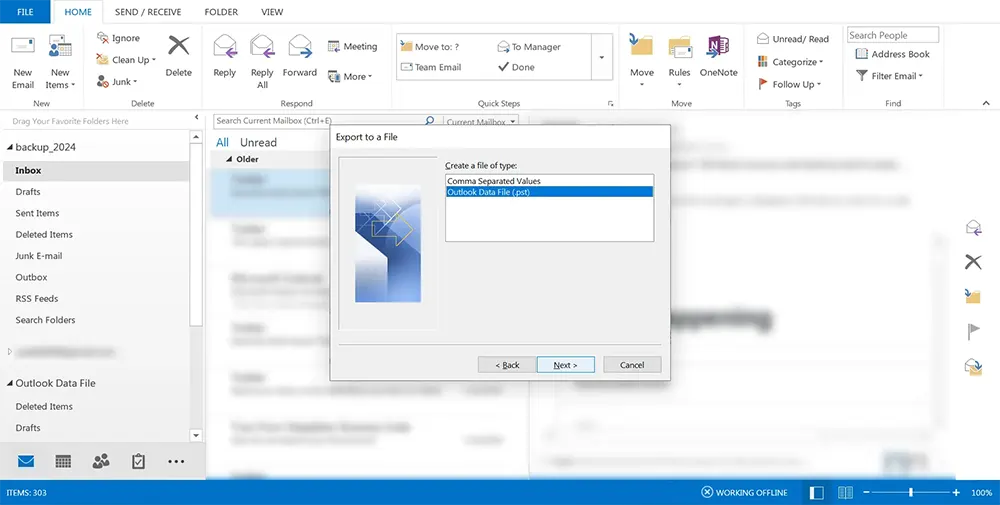Apply the Team Email quick step
This screenshot has height=505, width=1000.
(430, 67)
